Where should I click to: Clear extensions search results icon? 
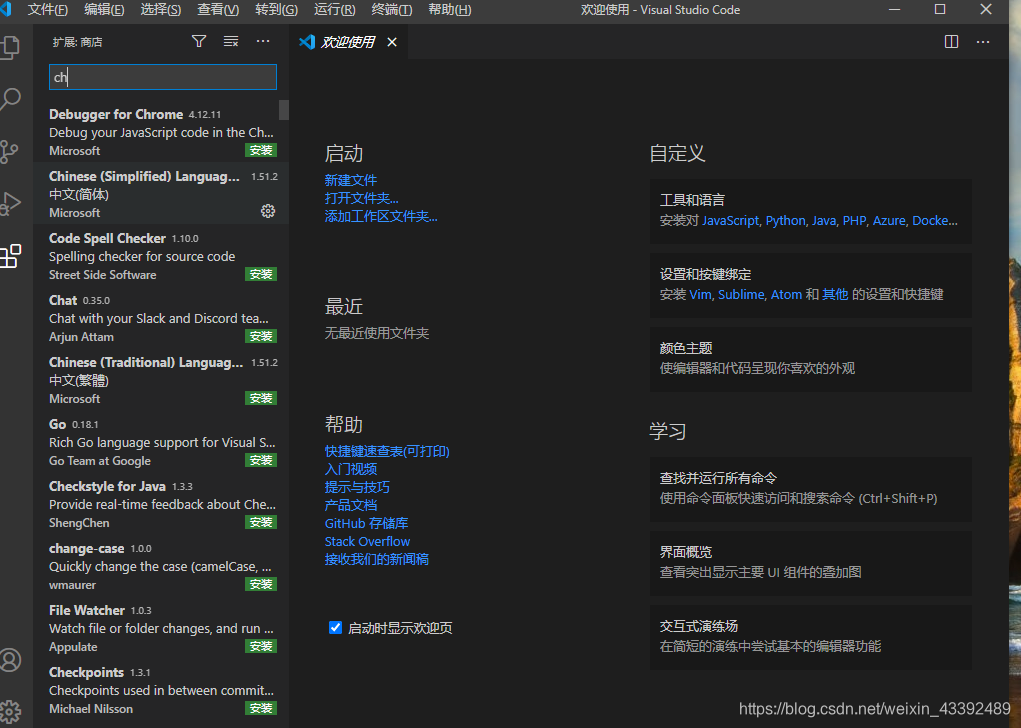231,42
